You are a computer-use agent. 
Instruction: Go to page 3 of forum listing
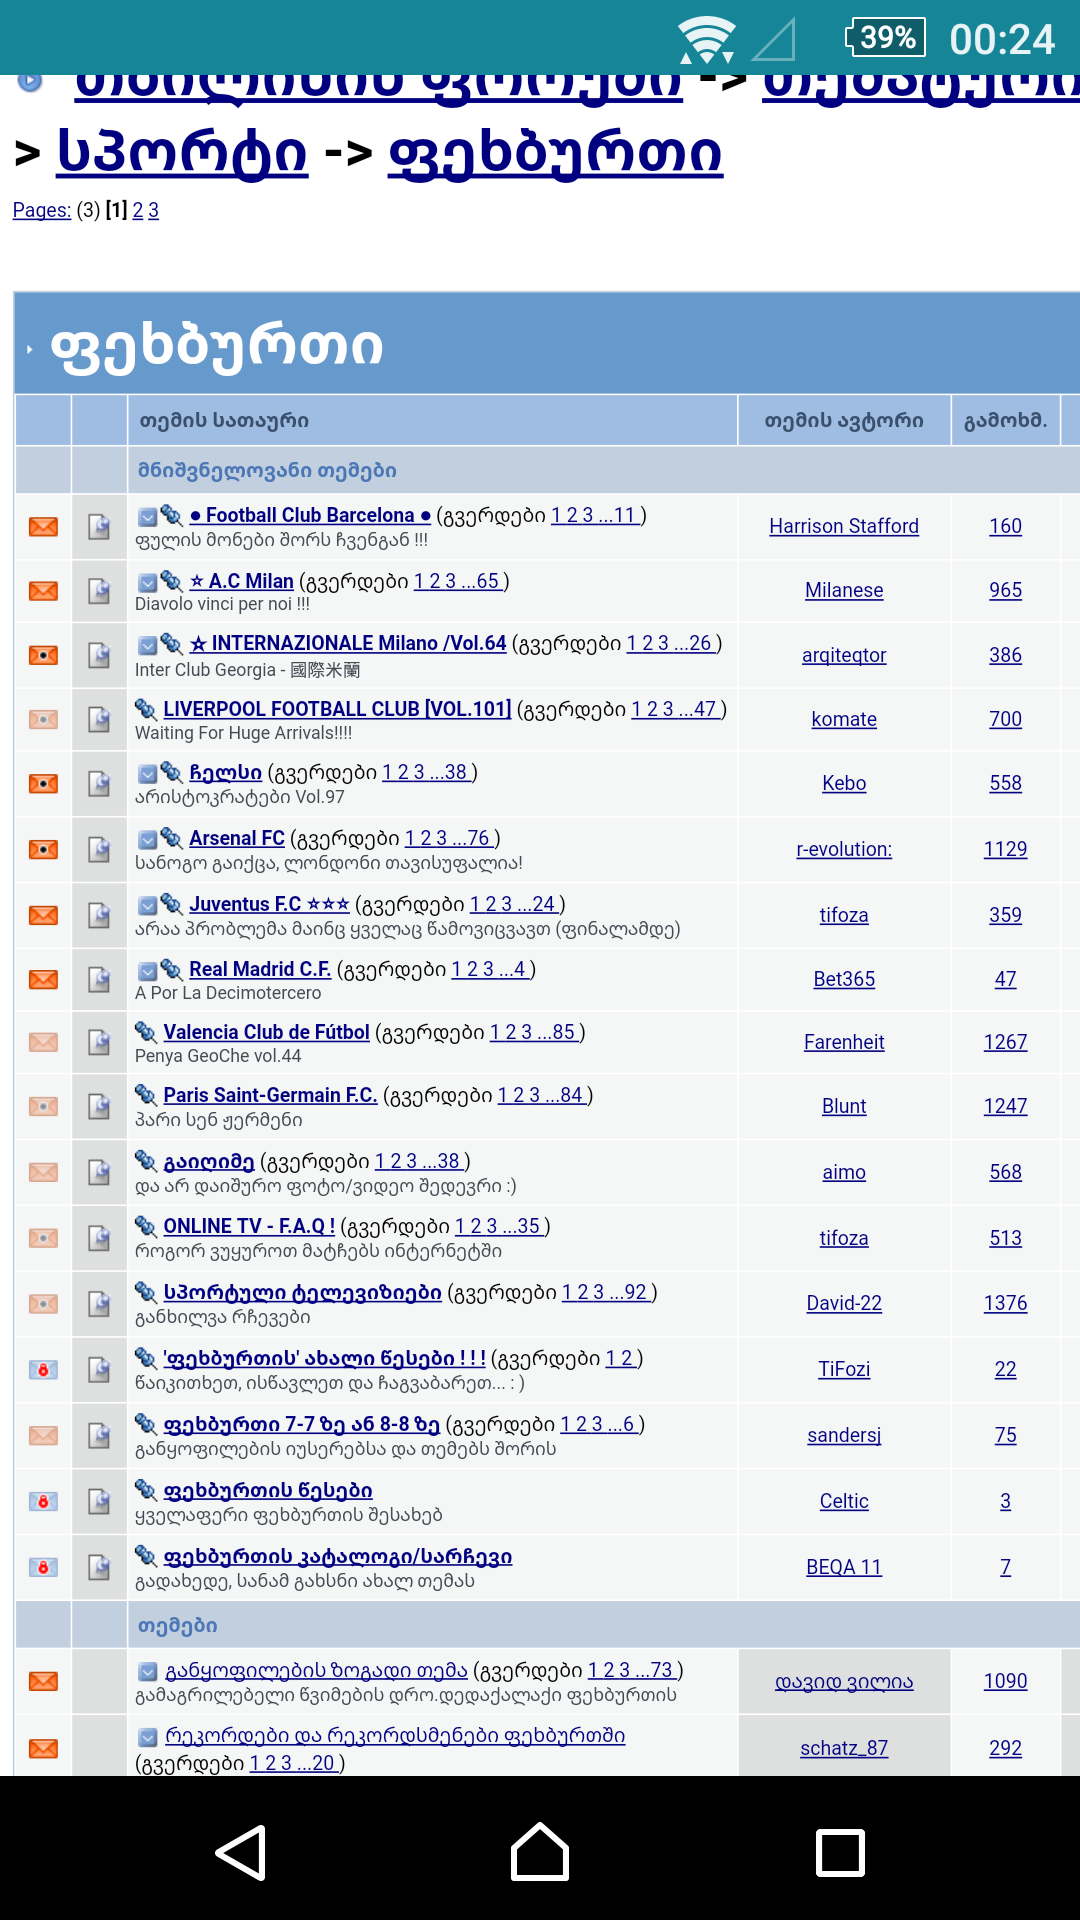tap(153, 210)
